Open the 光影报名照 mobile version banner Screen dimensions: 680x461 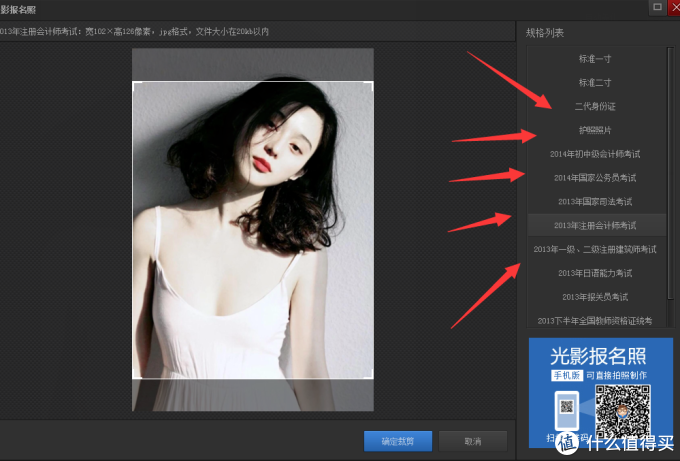pos(601,392)
